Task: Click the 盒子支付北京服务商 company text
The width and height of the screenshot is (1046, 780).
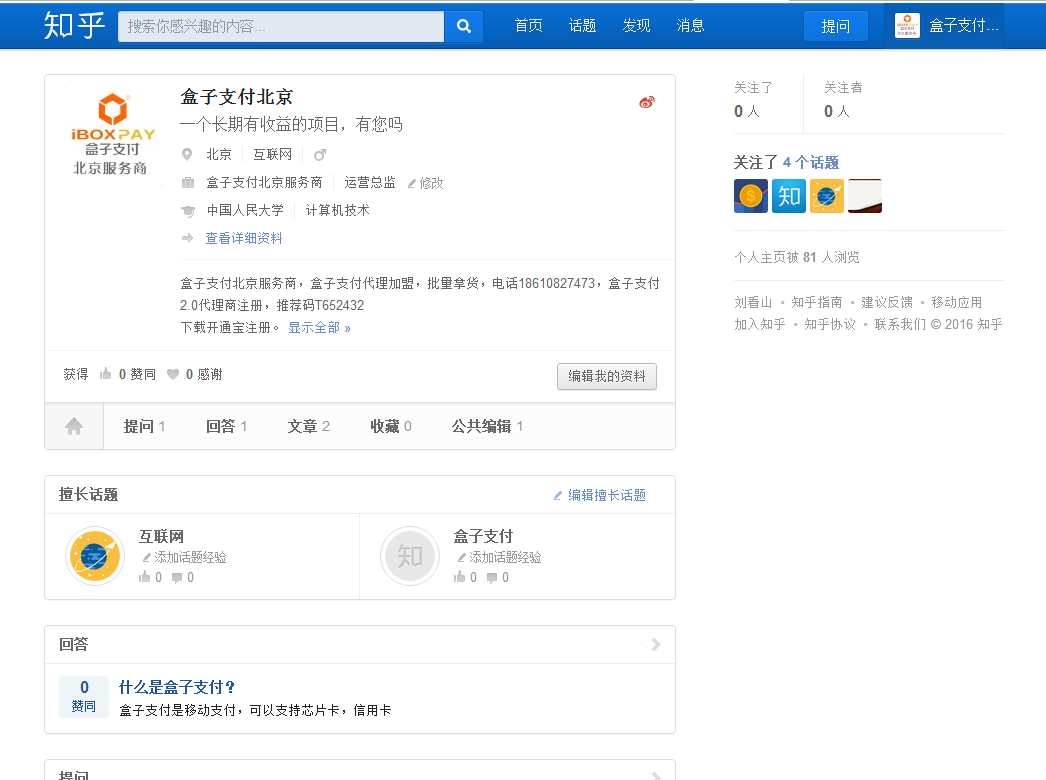Action: 264,182
